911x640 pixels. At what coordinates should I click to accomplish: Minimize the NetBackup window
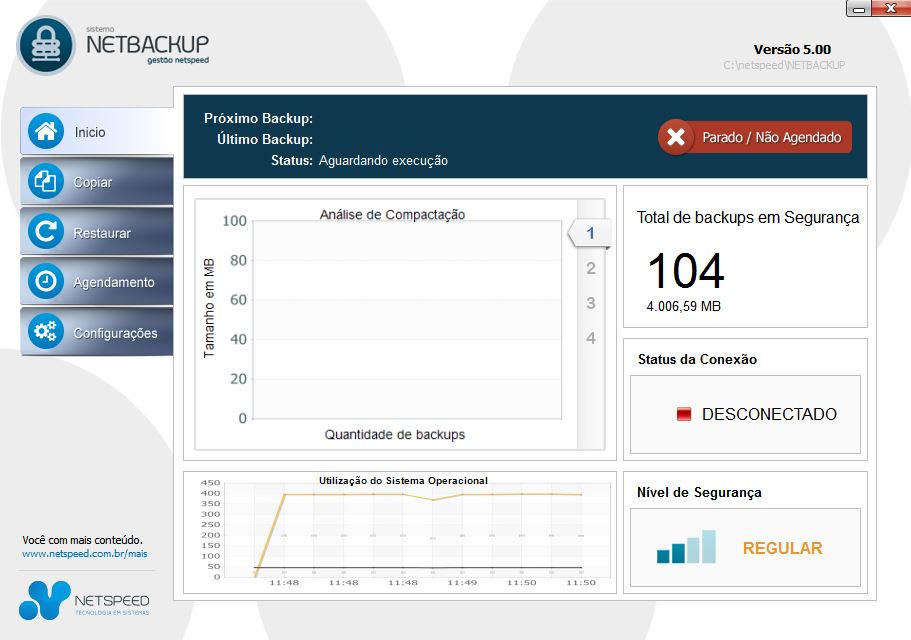point(860,8)
